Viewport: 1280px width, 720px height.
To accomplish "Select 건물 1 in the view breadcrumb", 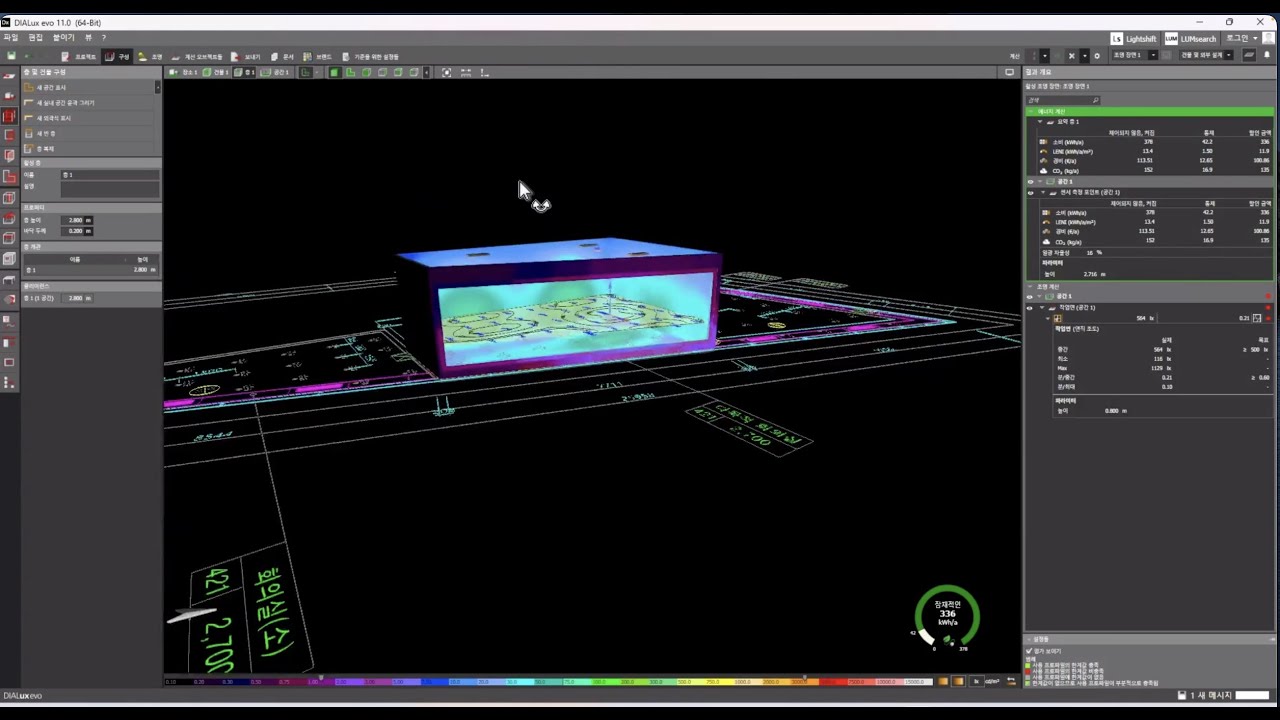I will (x=216, y=72).
